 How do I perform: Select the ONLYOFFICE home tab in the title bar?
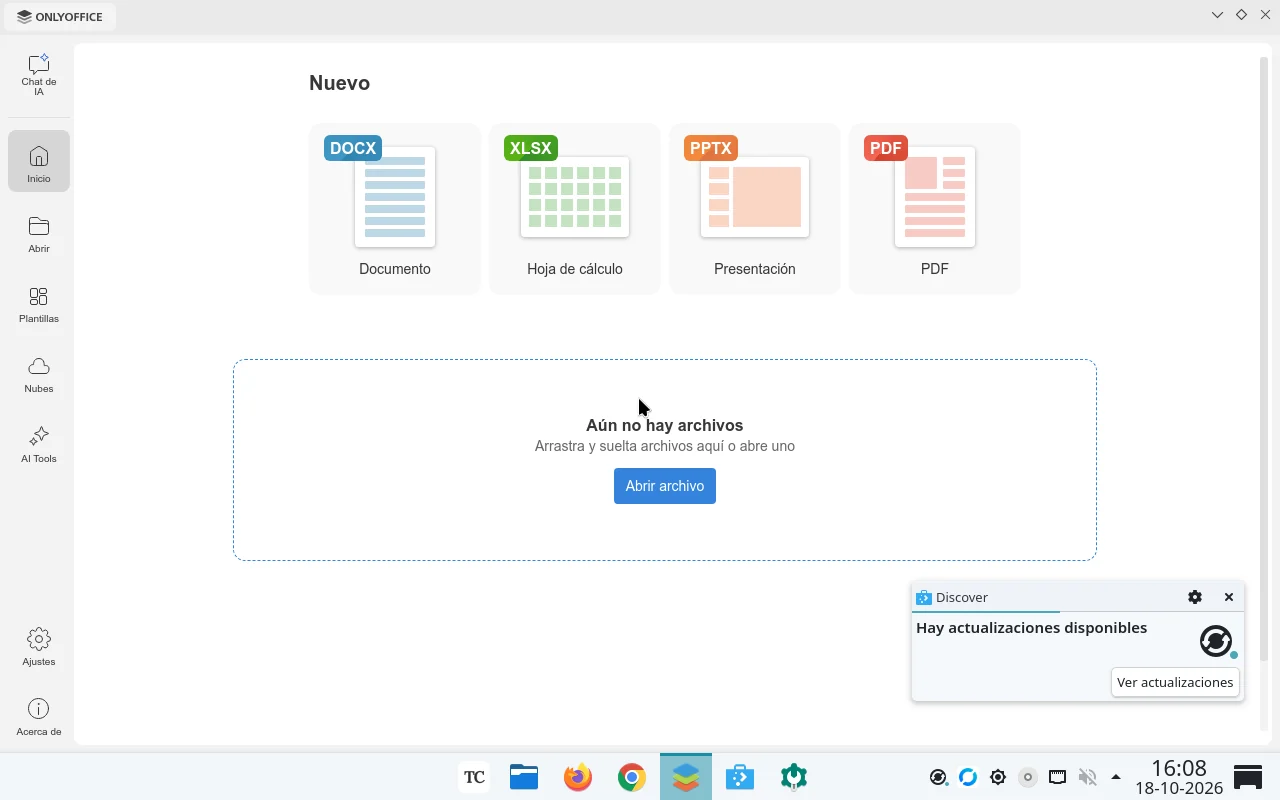60,16
